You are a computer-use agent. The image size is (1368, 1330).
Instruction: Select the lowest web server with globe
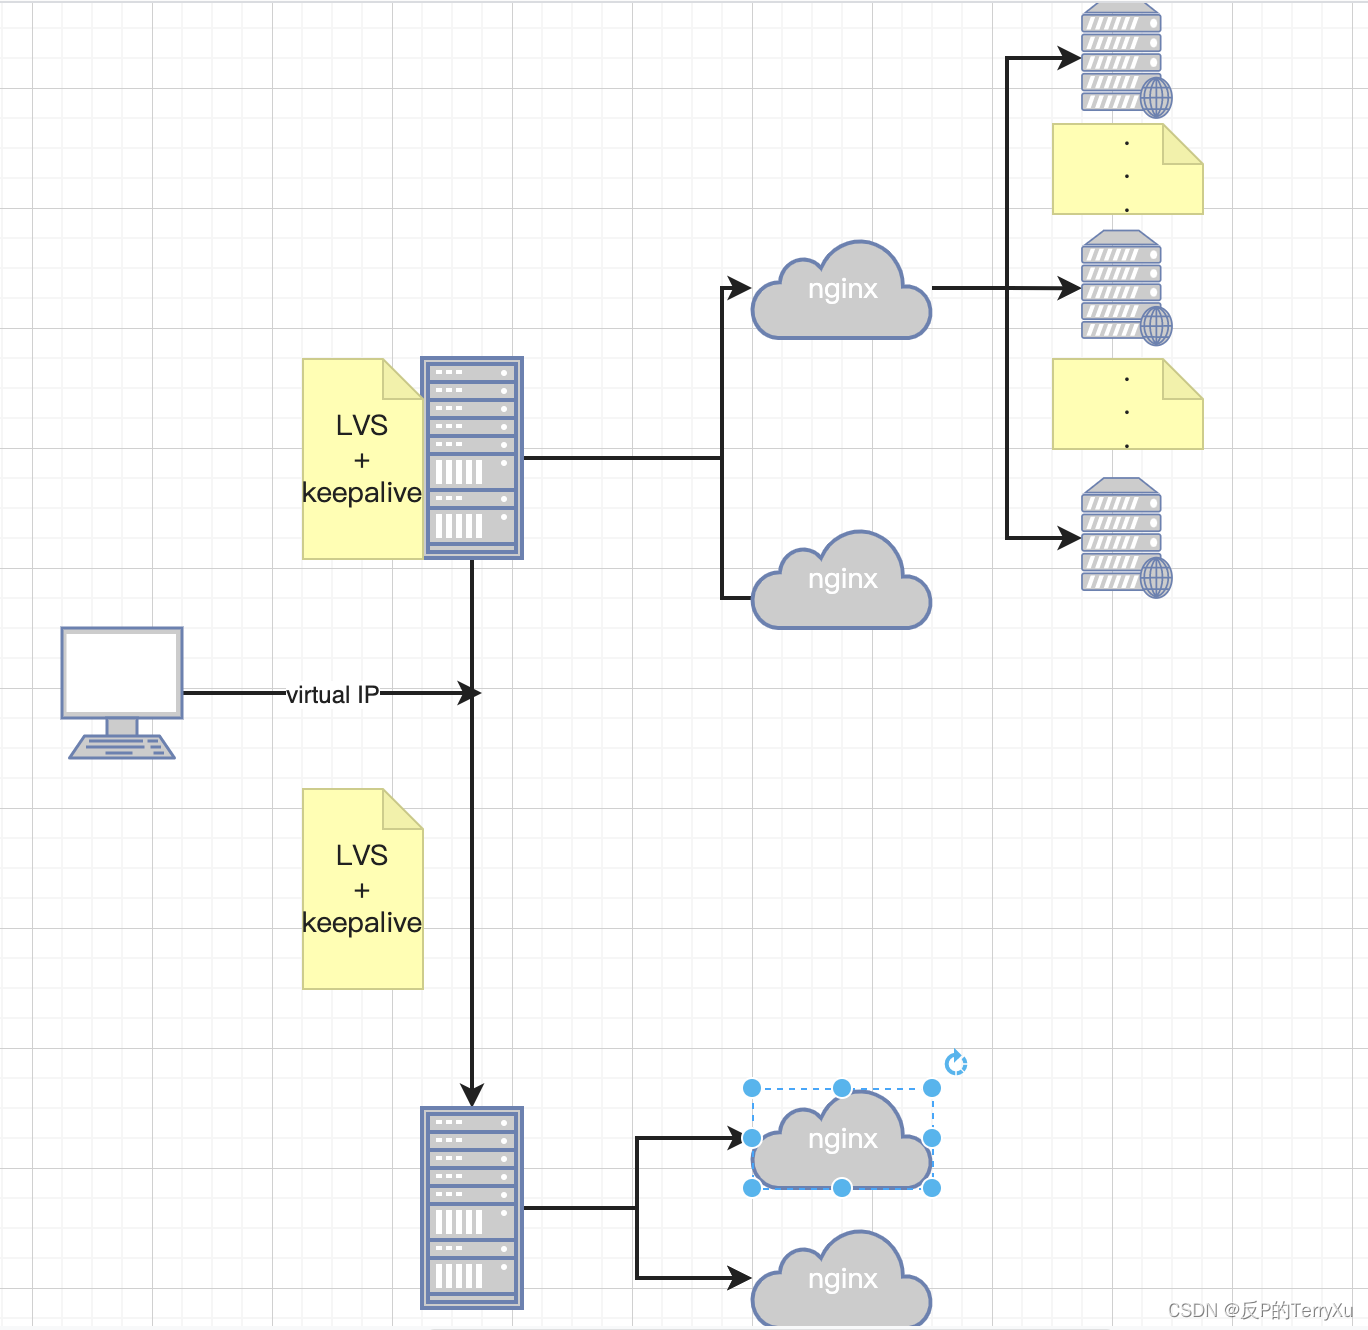1127,538
